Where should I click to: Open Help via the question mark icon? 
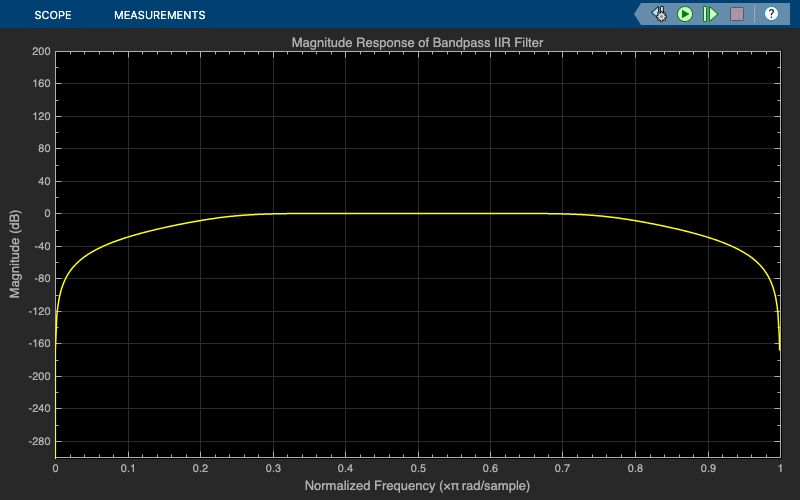(x=771, y=14)
